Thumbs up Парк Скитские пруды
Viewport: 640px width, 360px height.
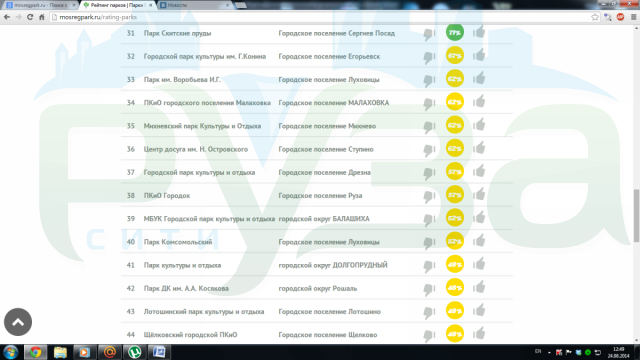[x=479, y=32]
